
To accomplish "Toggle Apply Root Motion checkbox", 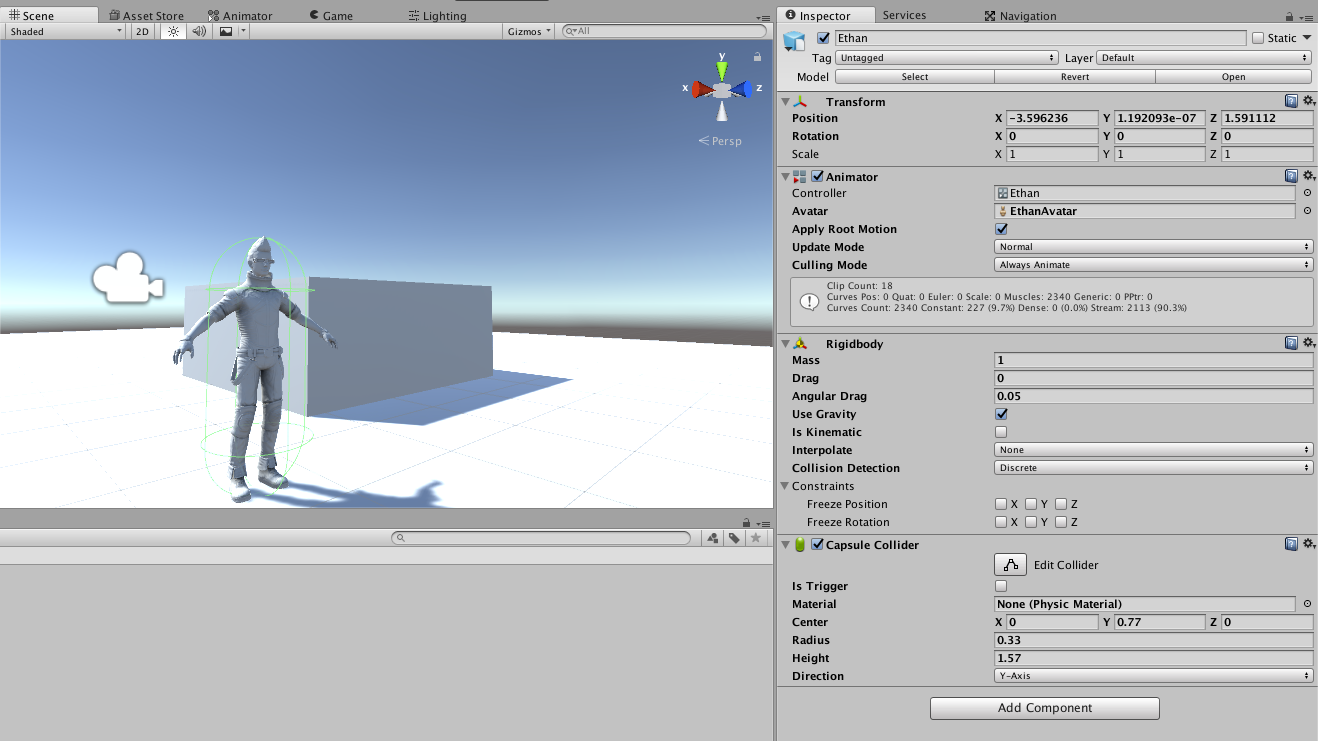I will coord(1001,229).
